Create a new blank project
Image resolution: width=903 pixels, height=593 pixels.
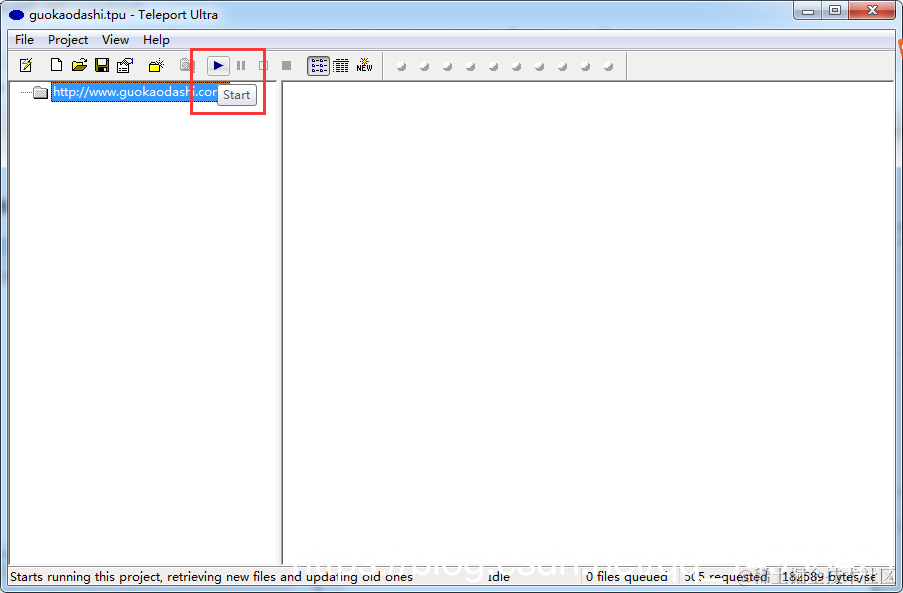pyautogui.click(x=56, y=65)
